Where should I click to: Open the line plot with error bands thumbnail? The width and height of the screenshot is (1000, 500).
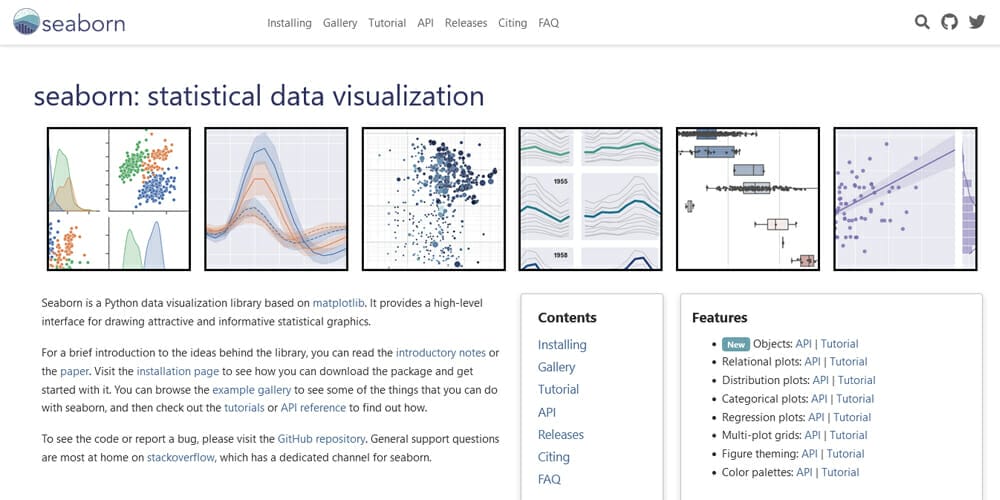point(276,199)
